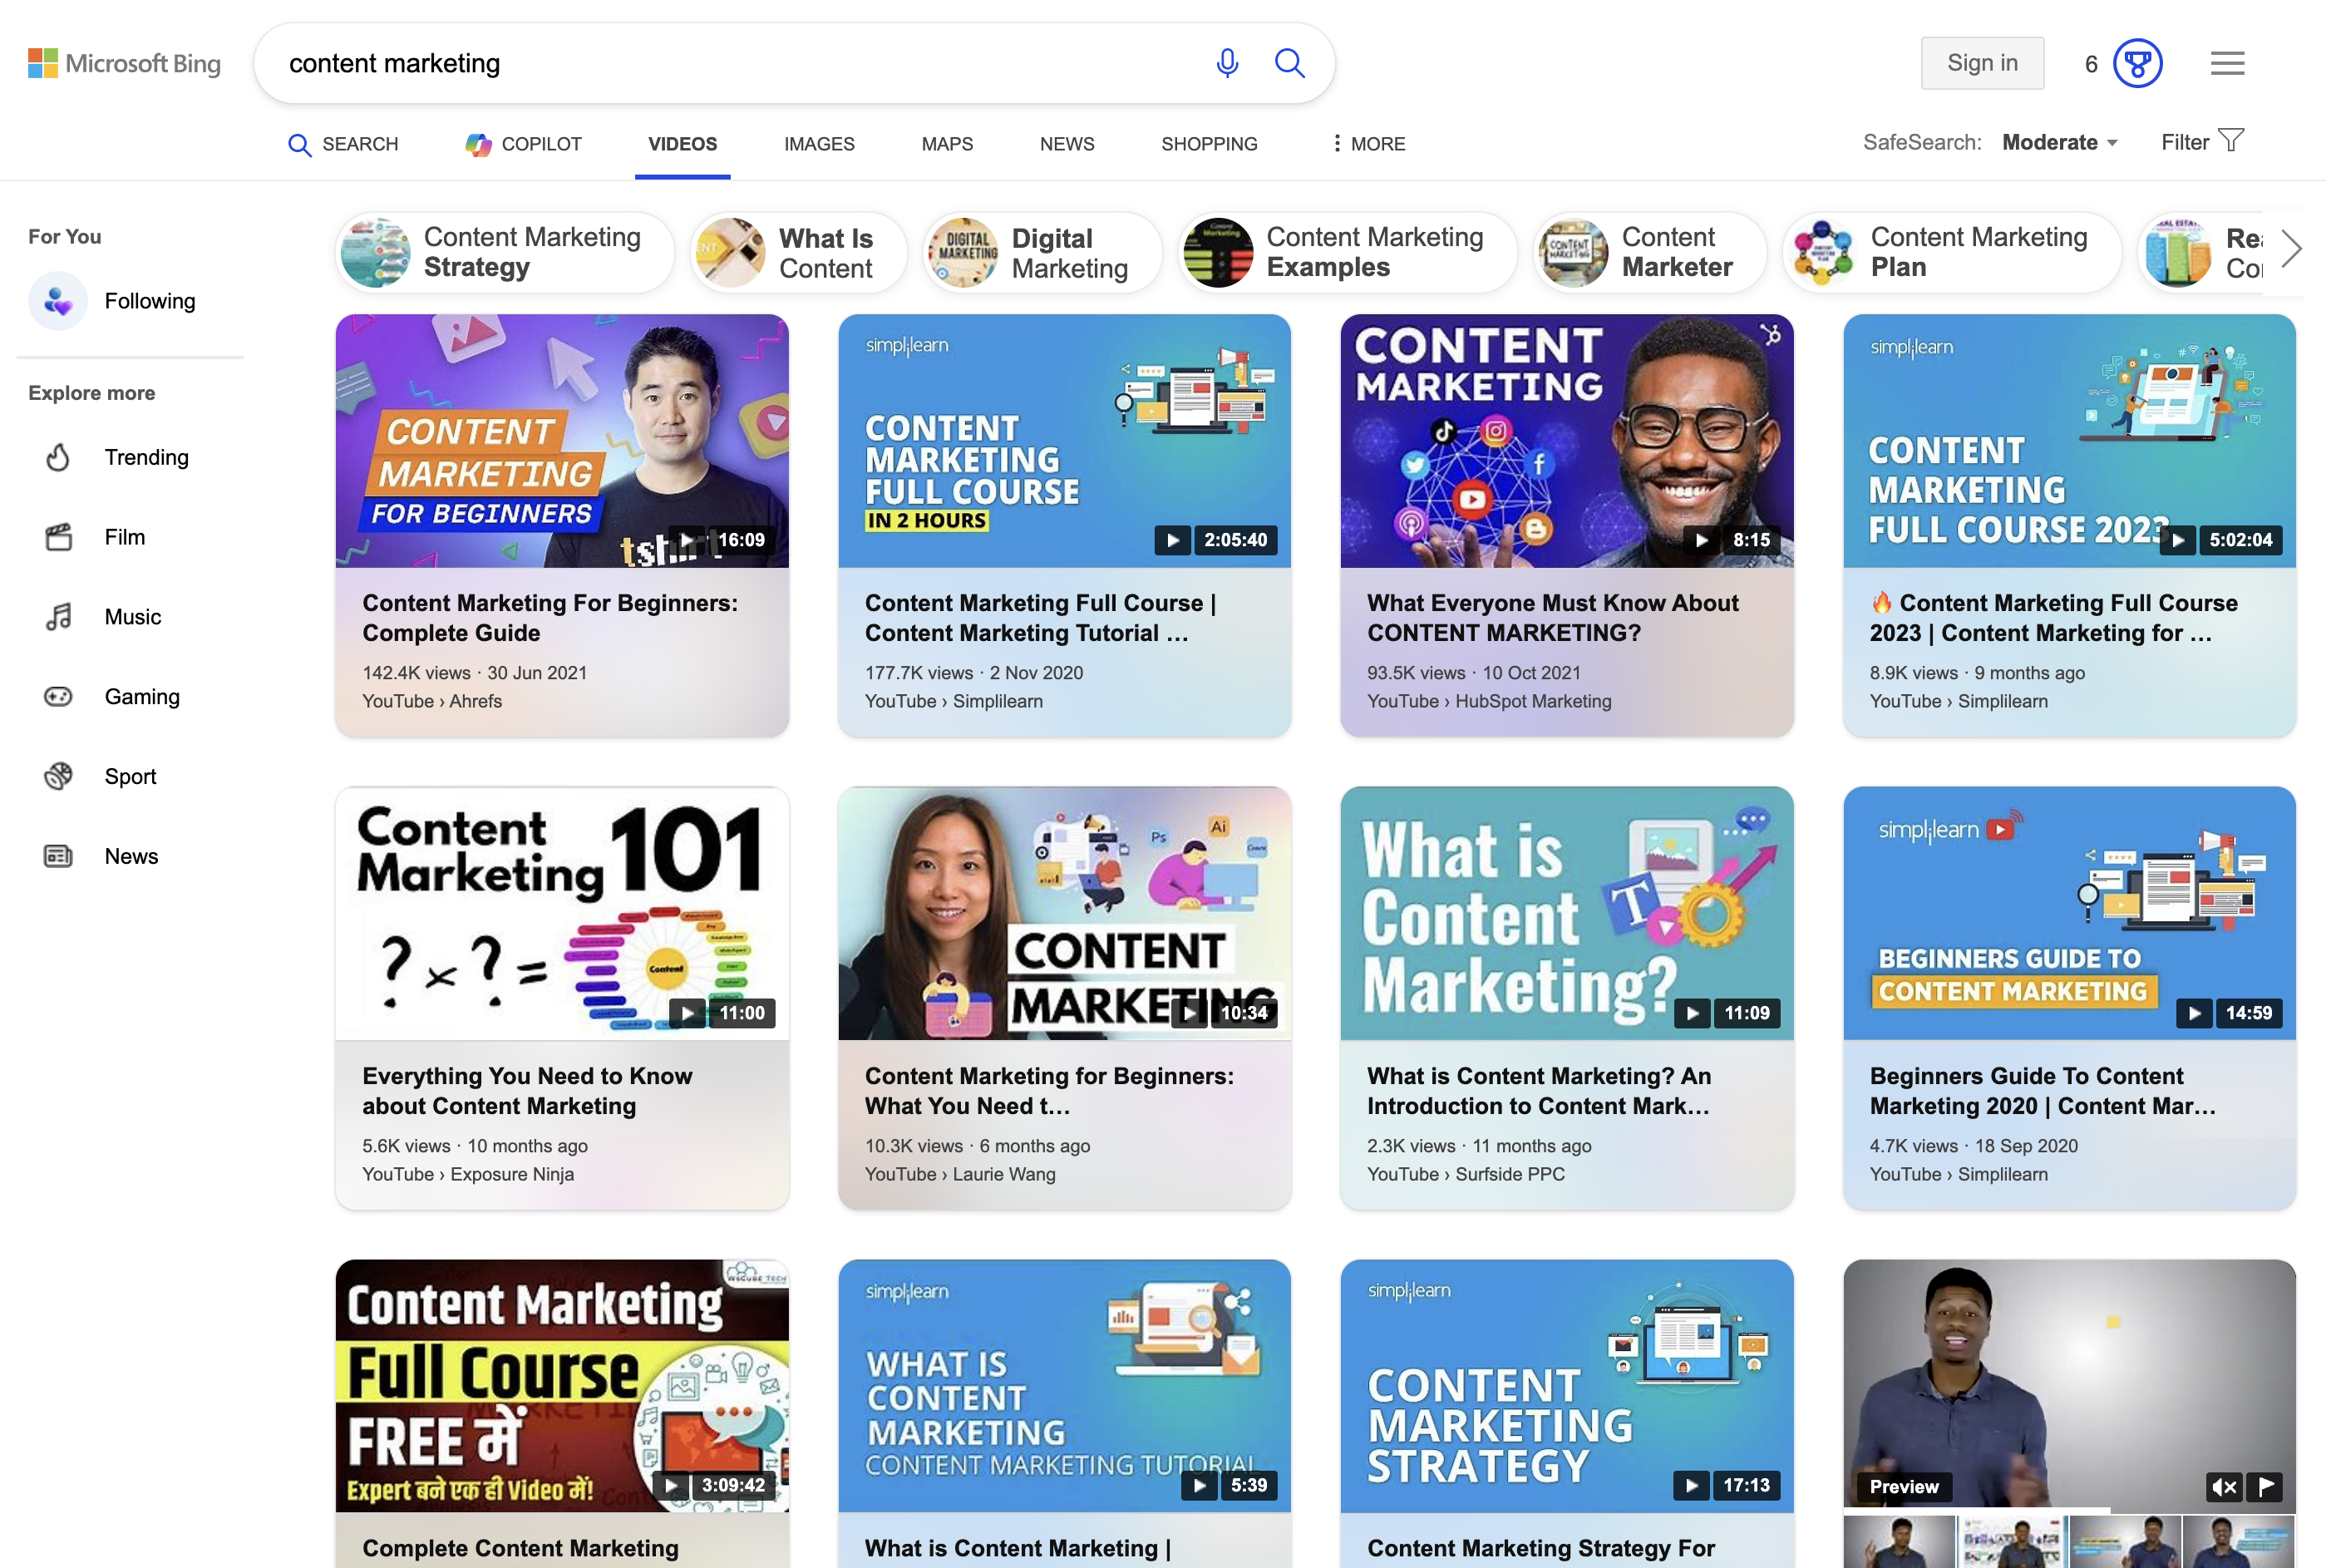Click inside the content marketing search field
The height and width of the screenshot is (1568, 2326).
[700, 63]
